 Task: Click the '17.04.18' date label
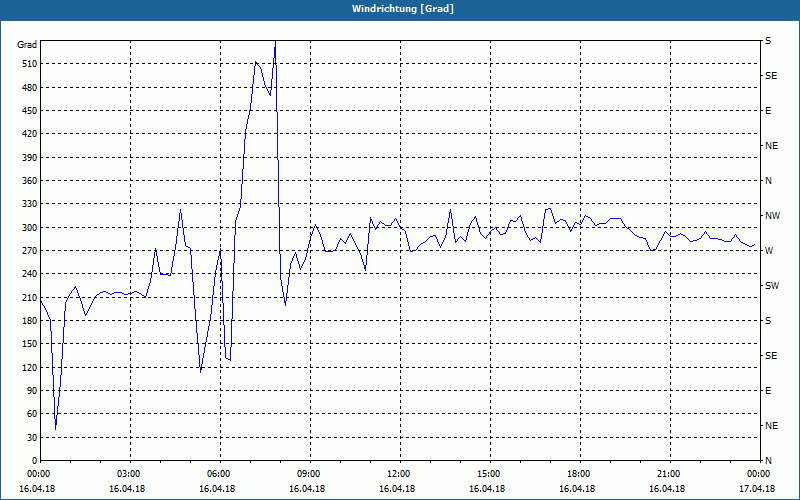click(x=757, y=489)
